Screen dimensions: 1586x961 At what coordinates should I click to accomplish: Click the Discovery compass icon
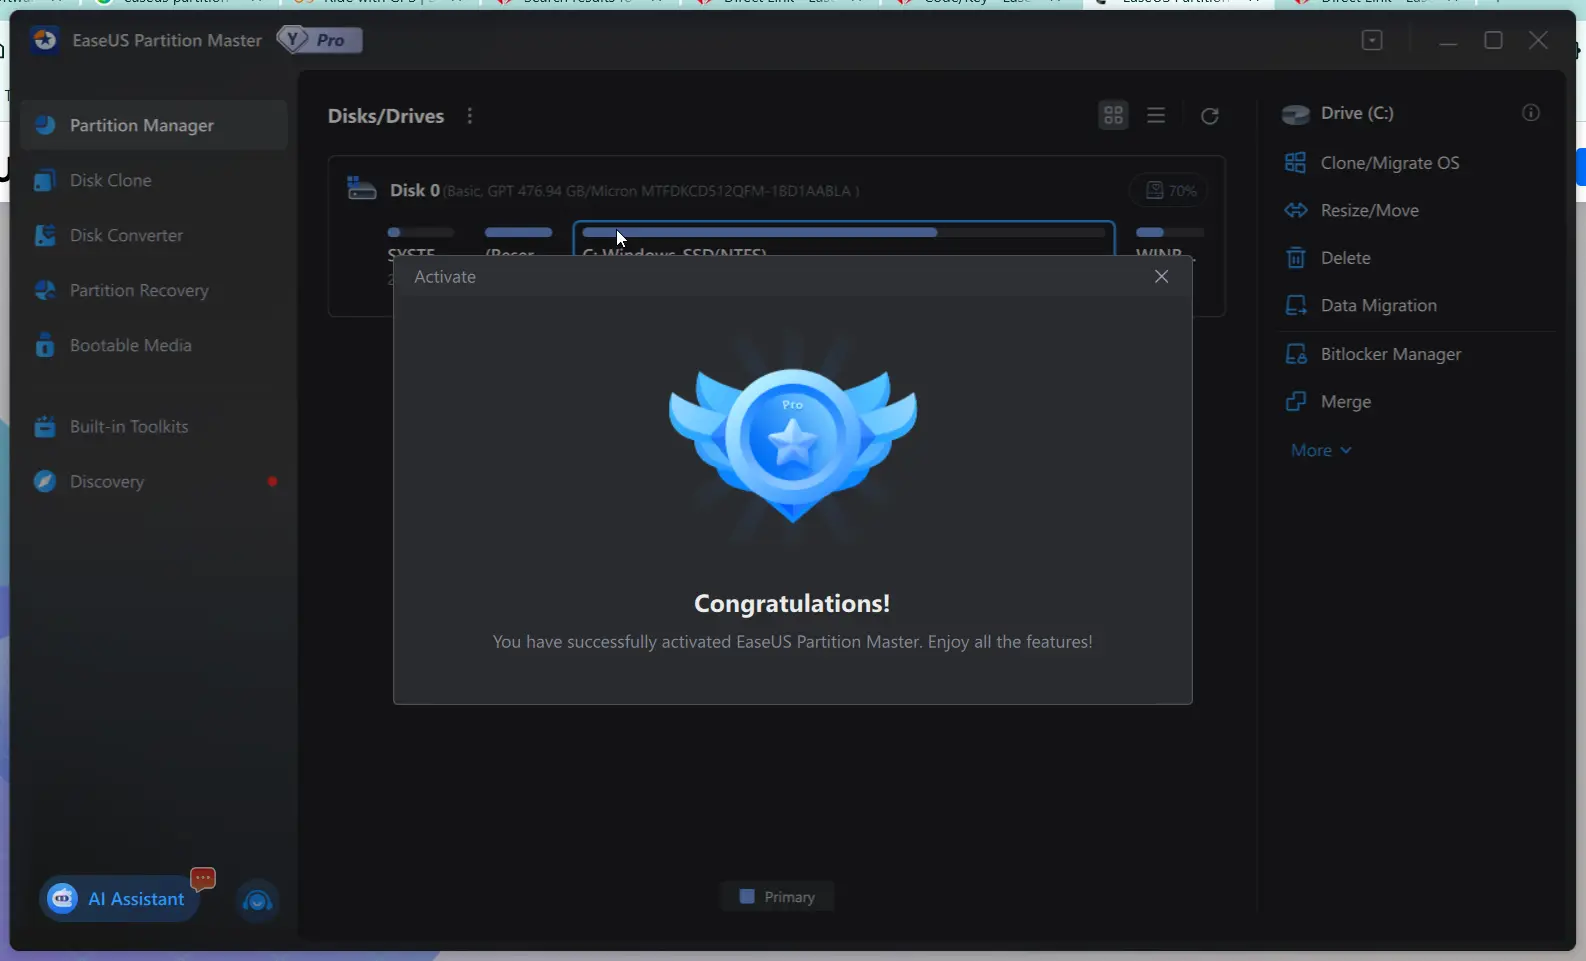click(x=44, y=481)
